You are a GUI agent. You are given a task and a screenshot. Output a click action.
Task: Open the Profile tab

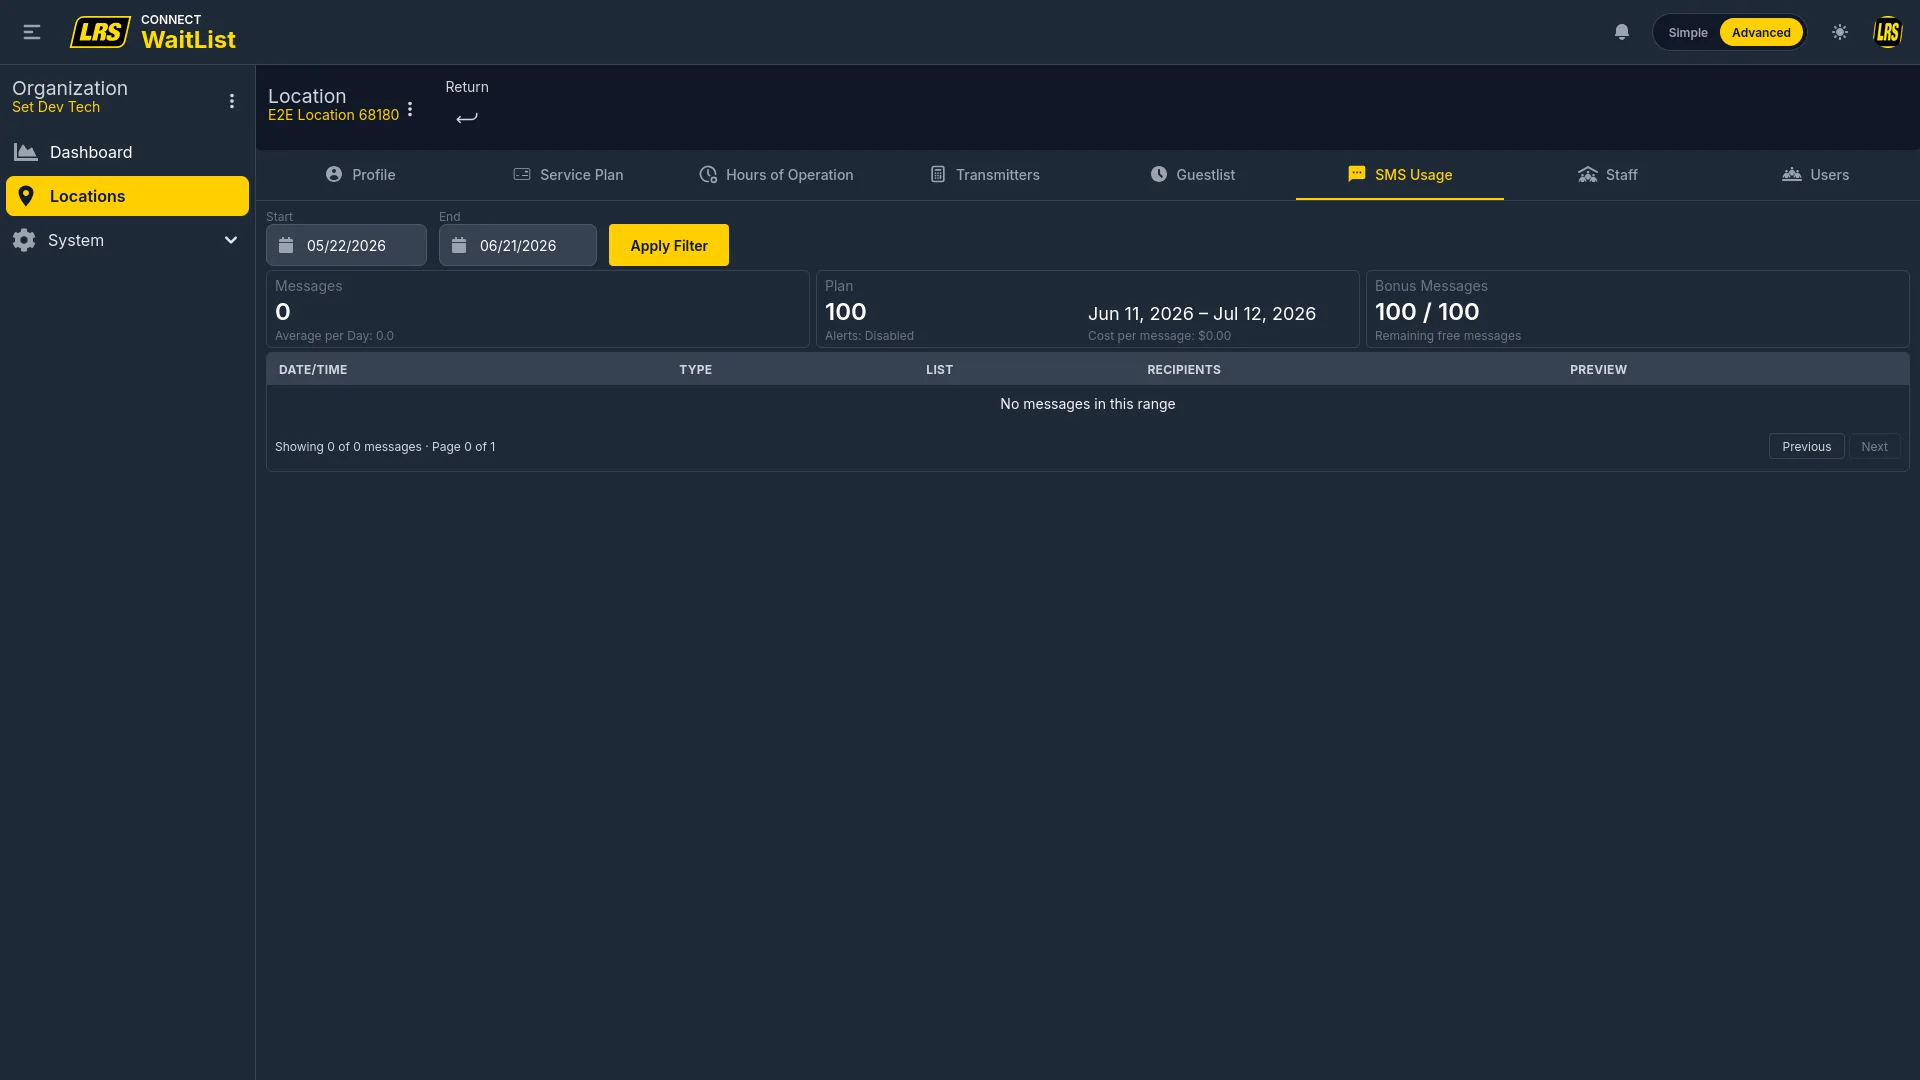360,175
